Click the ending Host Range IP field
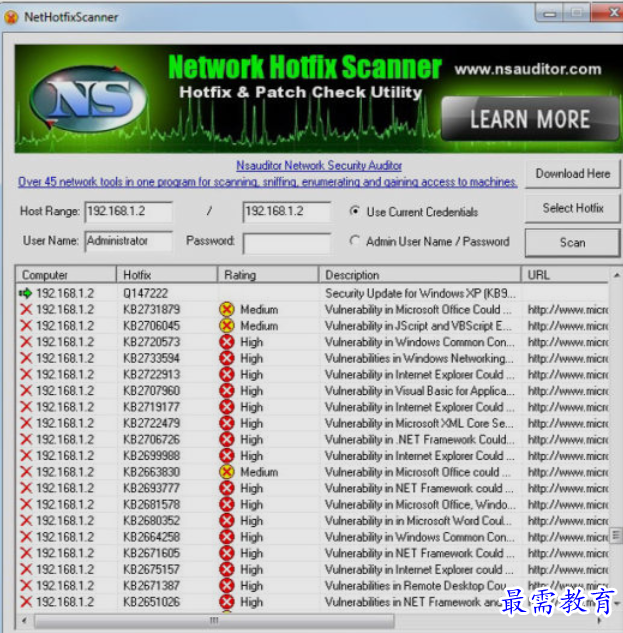 coord(287,212)
